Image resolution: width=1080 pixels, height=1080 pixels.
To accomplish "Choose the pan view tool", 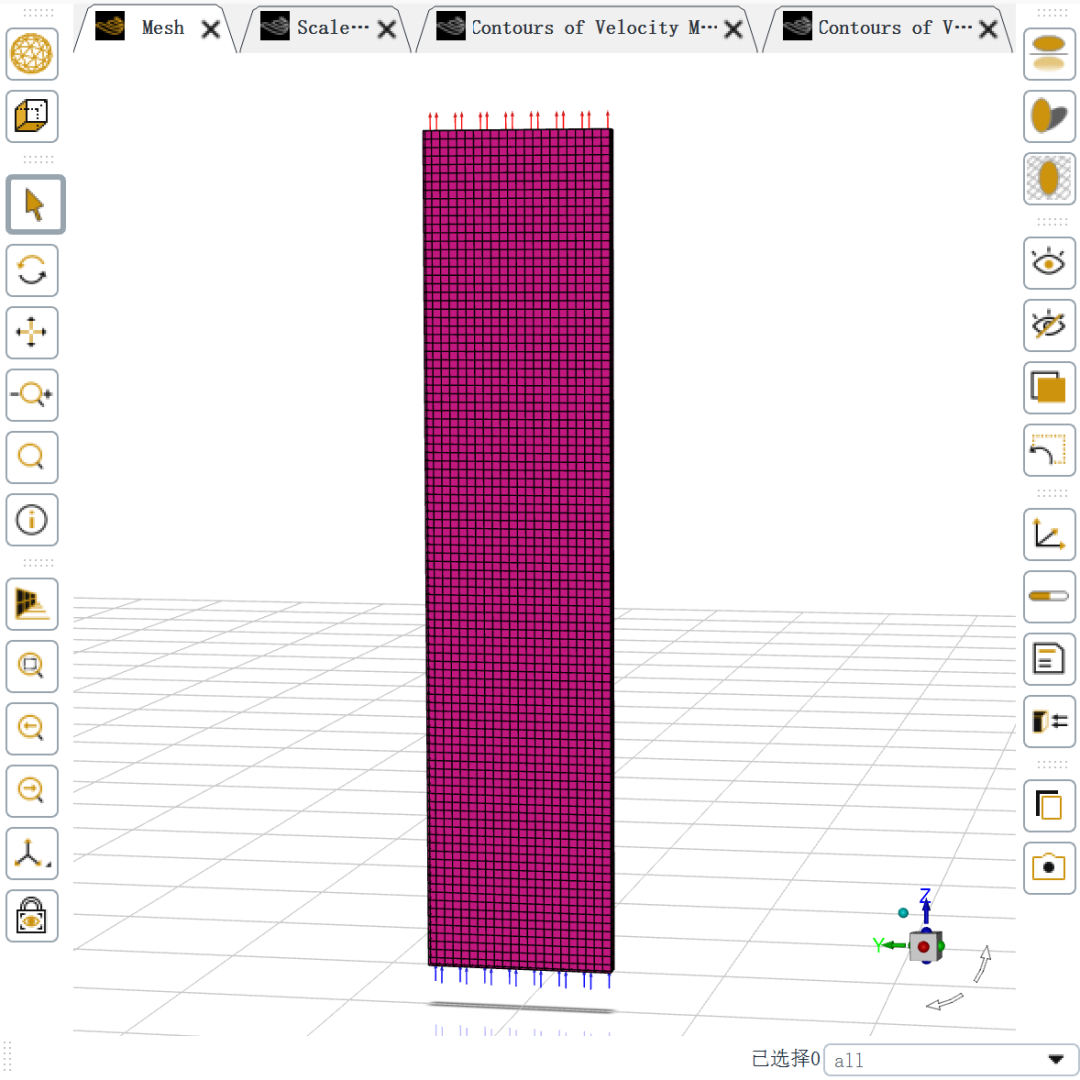I will 32,333.
